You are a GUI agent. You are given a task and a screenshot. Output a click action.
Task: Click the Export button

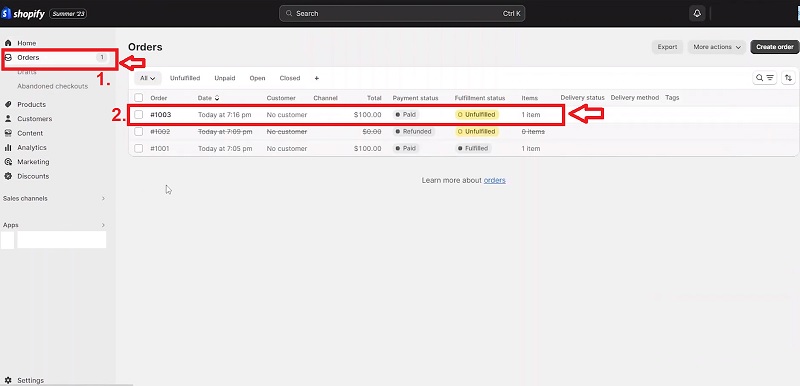[x=667, y=47]
